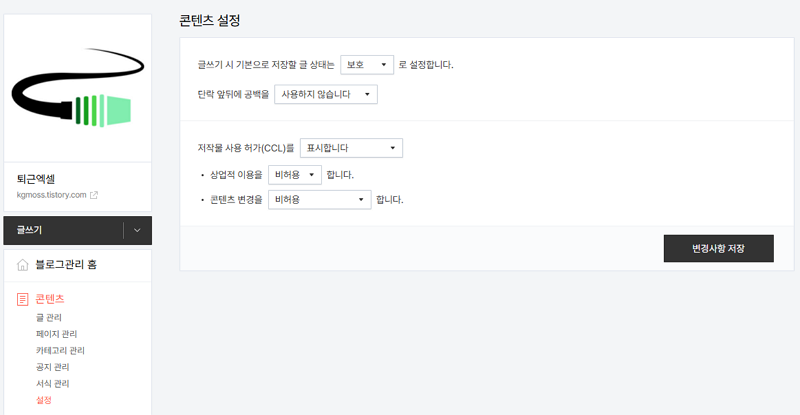Open external link icon next to kgmoss.tistory.com
Viewport: 800px width, 415px height.
click(94, 195)
